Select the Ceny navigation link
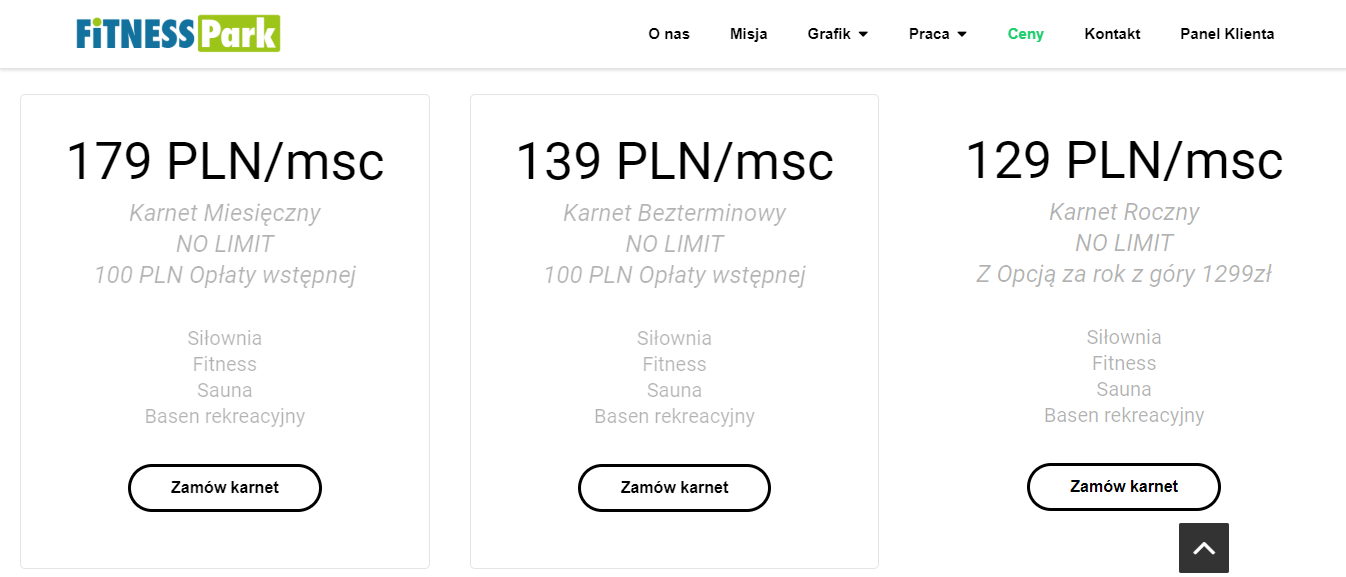 click(1026, 34)
